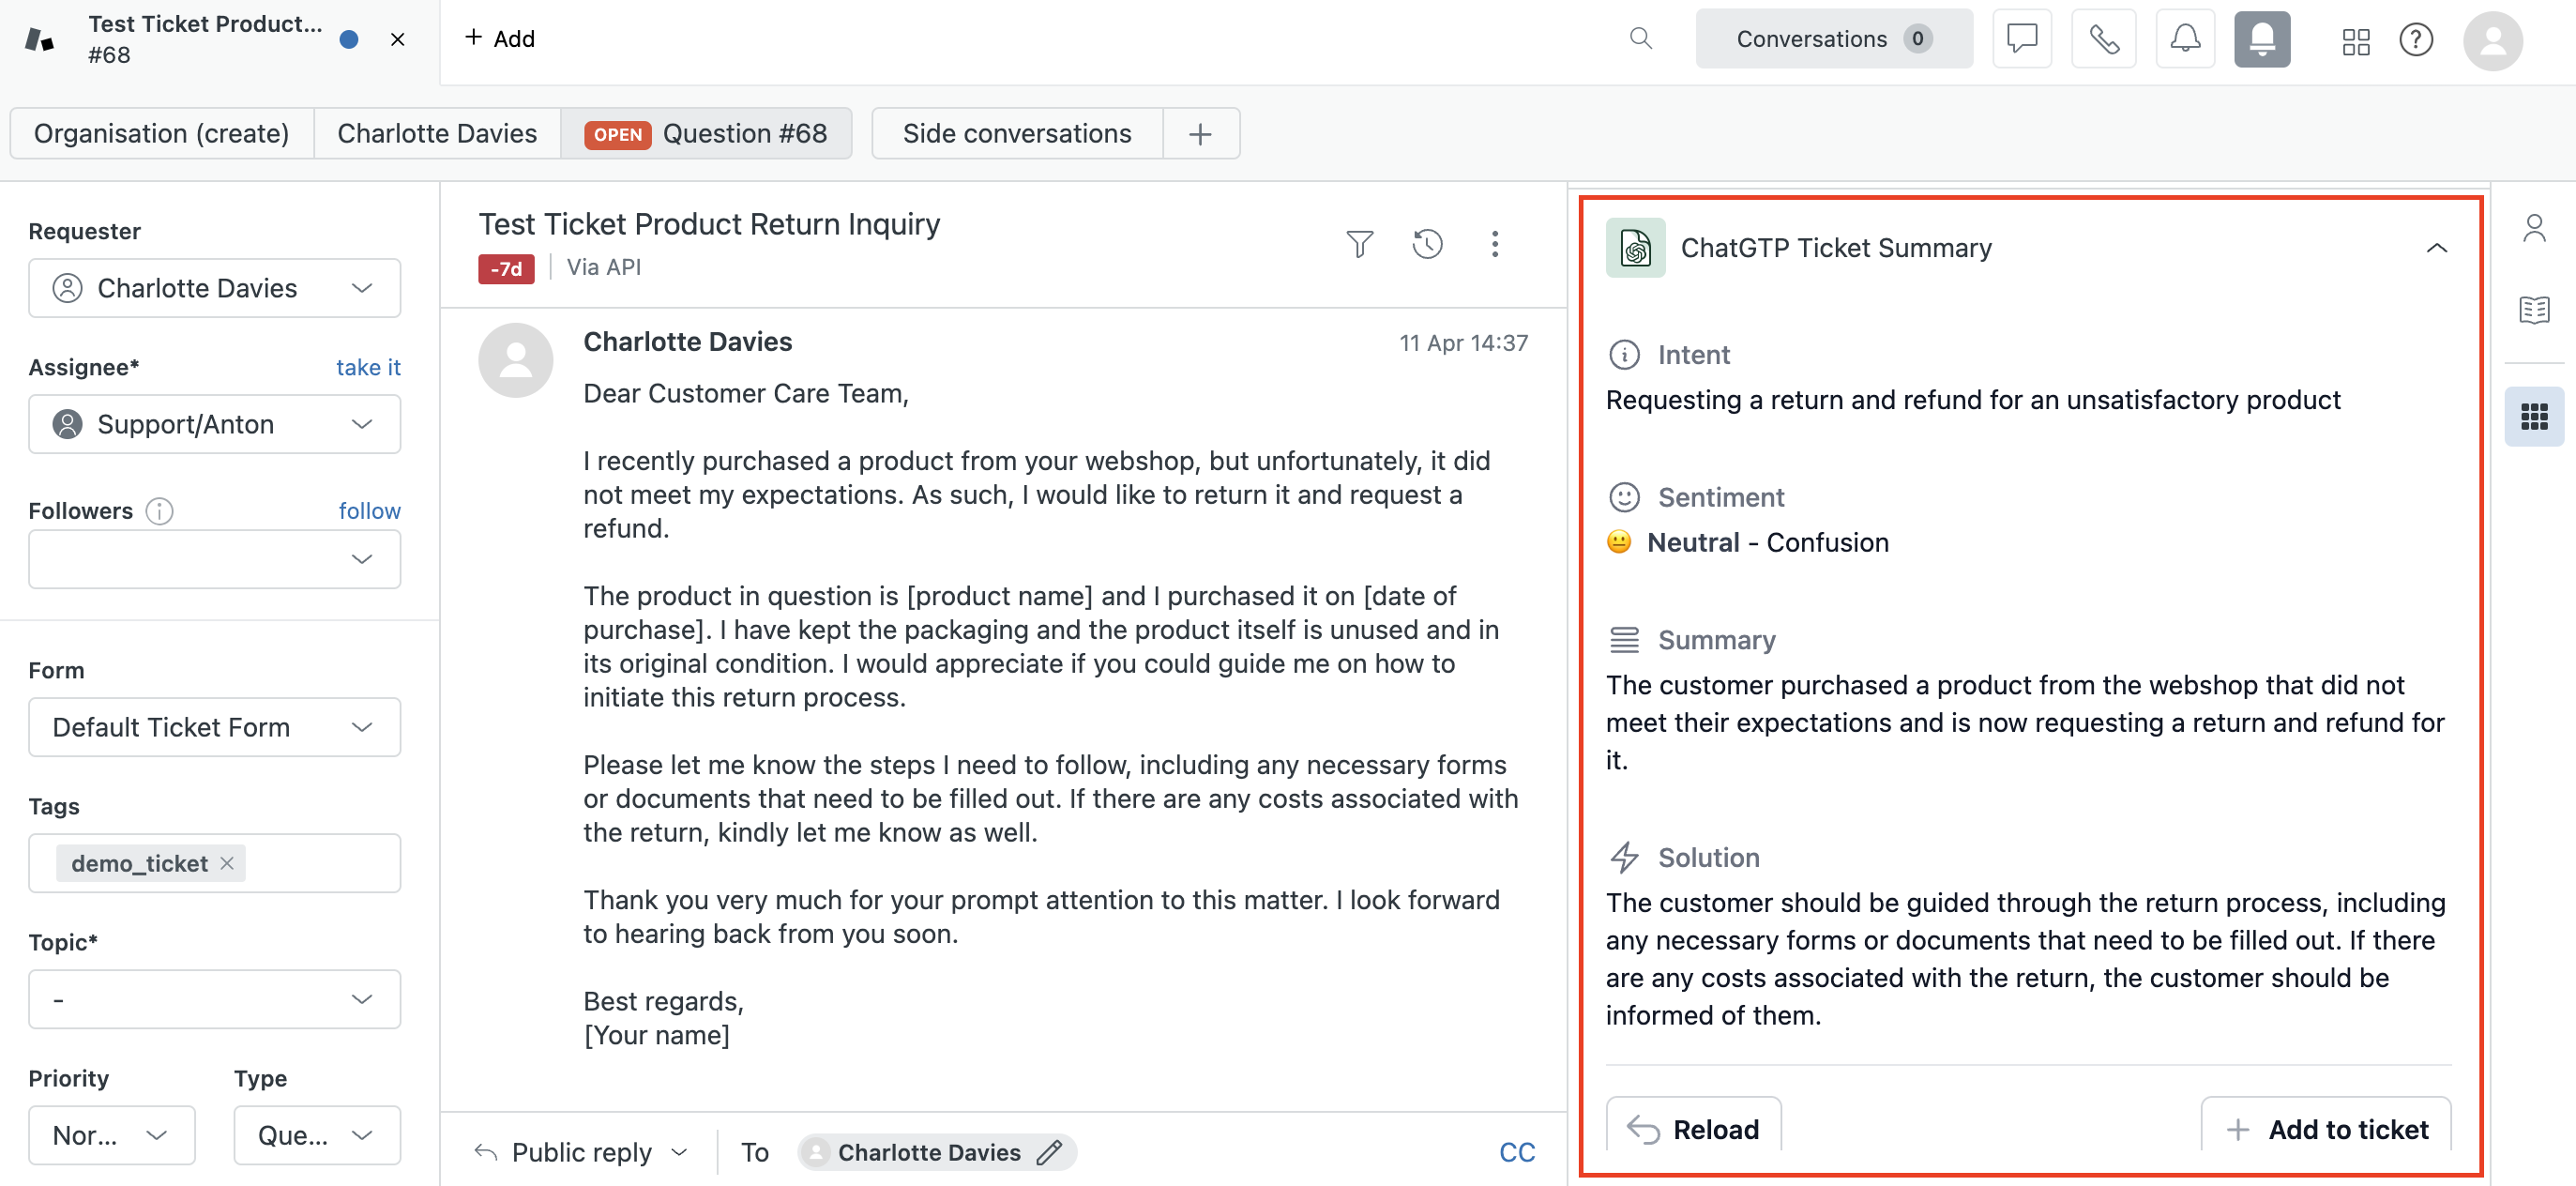This screenshot has width=2576, height=1186.
Task: Toggle the apps grid sidebar icon
Action: click(x=2533, y=416)
